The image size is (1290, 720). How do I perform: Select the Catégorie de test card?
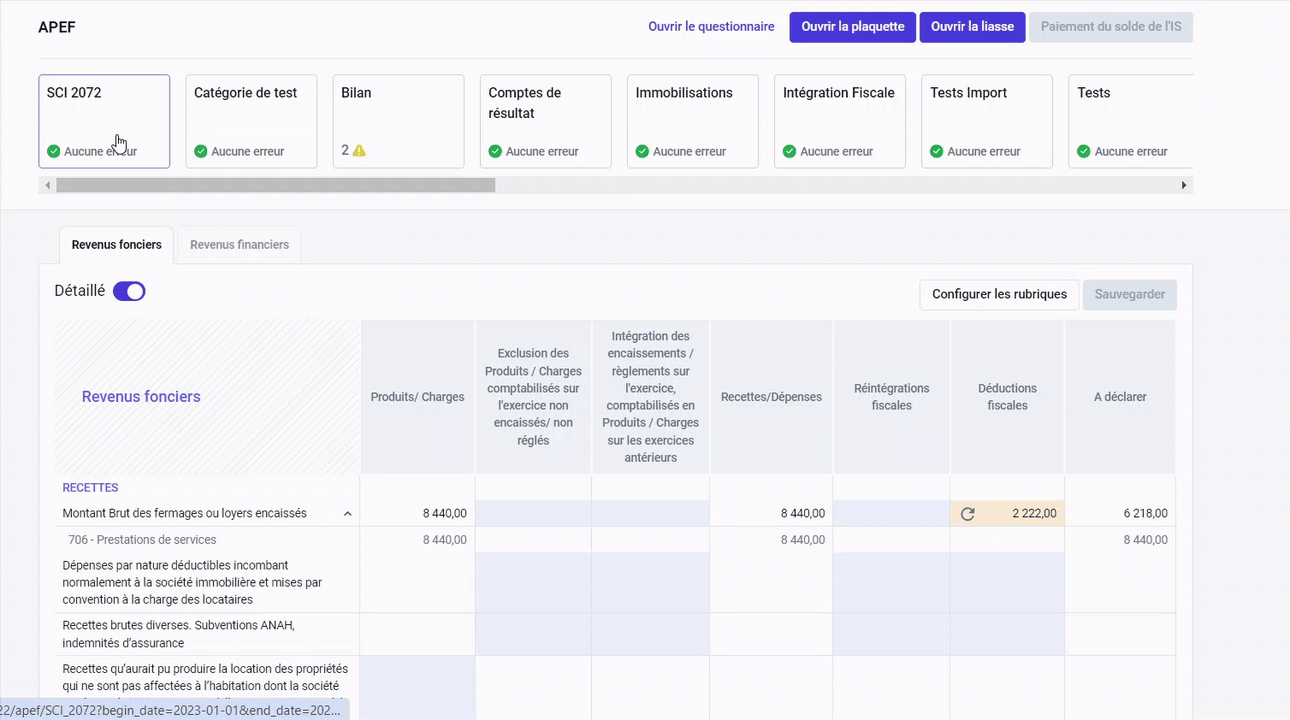[251, 121]
